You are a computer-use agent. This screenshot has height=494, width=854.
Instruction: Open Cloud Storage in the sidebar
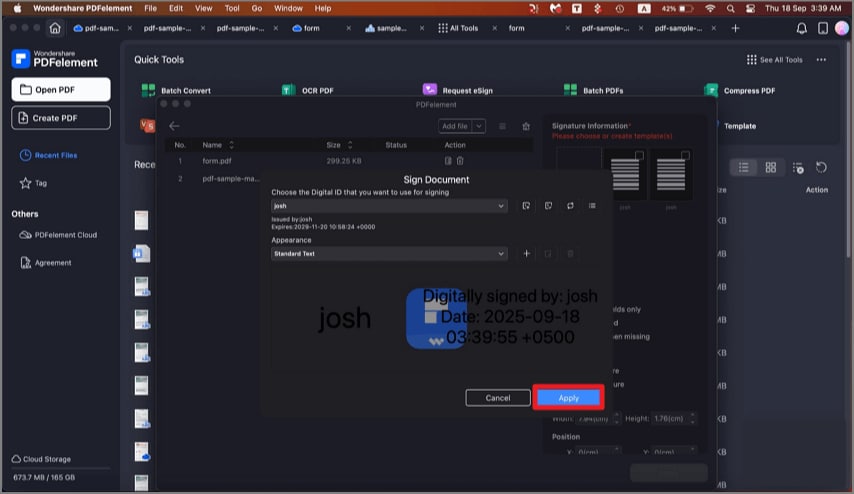point(41,459)
